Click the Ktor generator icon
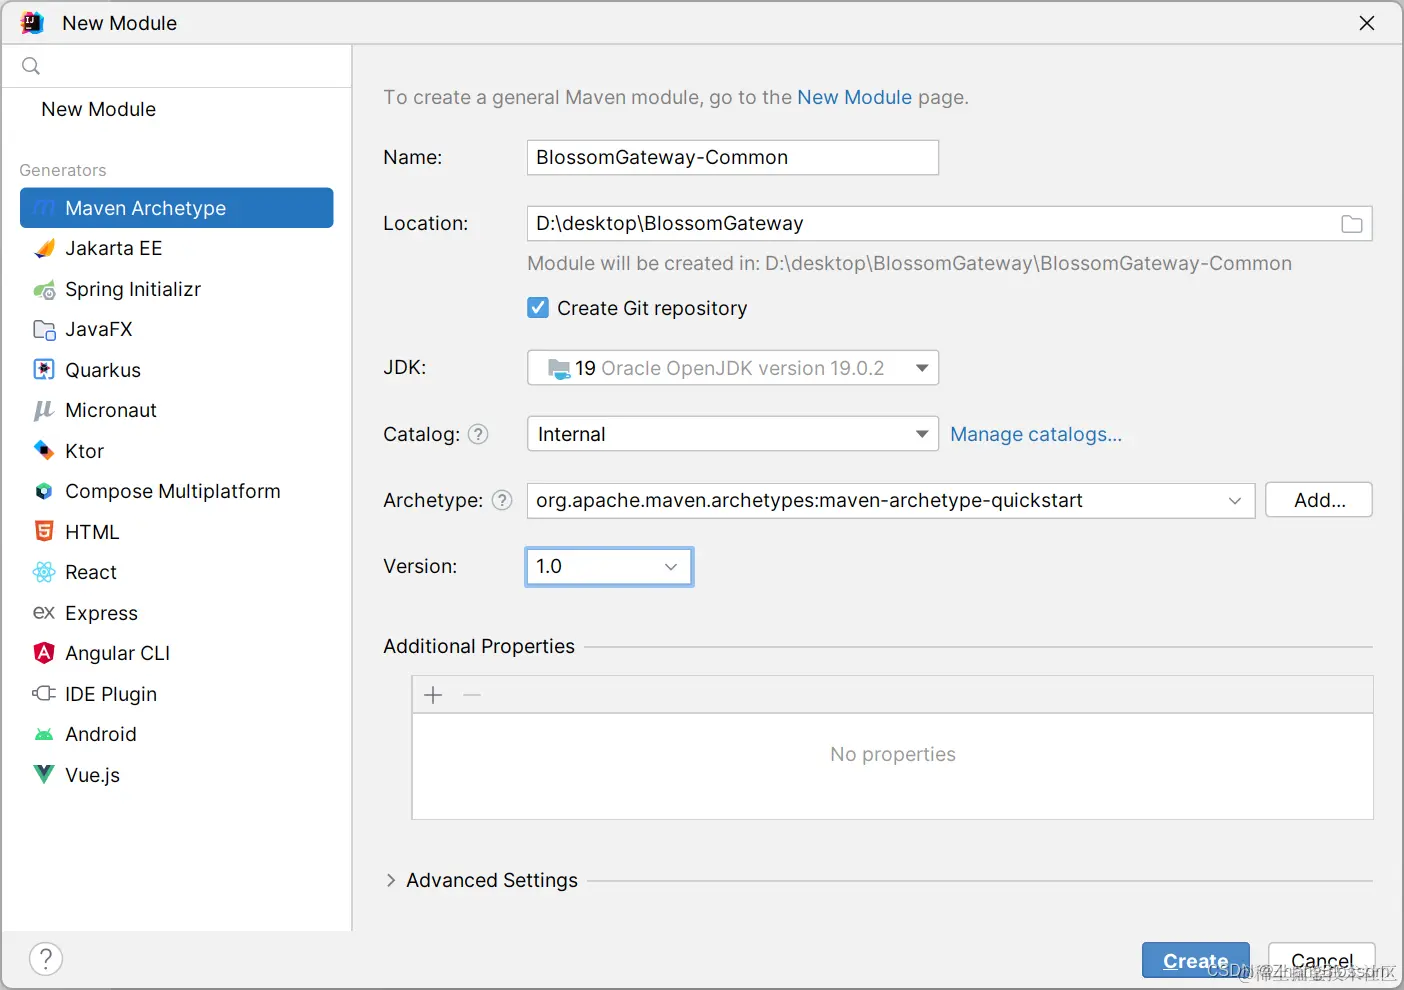This screenshot has height=990, width=1404. click(44, 451)
